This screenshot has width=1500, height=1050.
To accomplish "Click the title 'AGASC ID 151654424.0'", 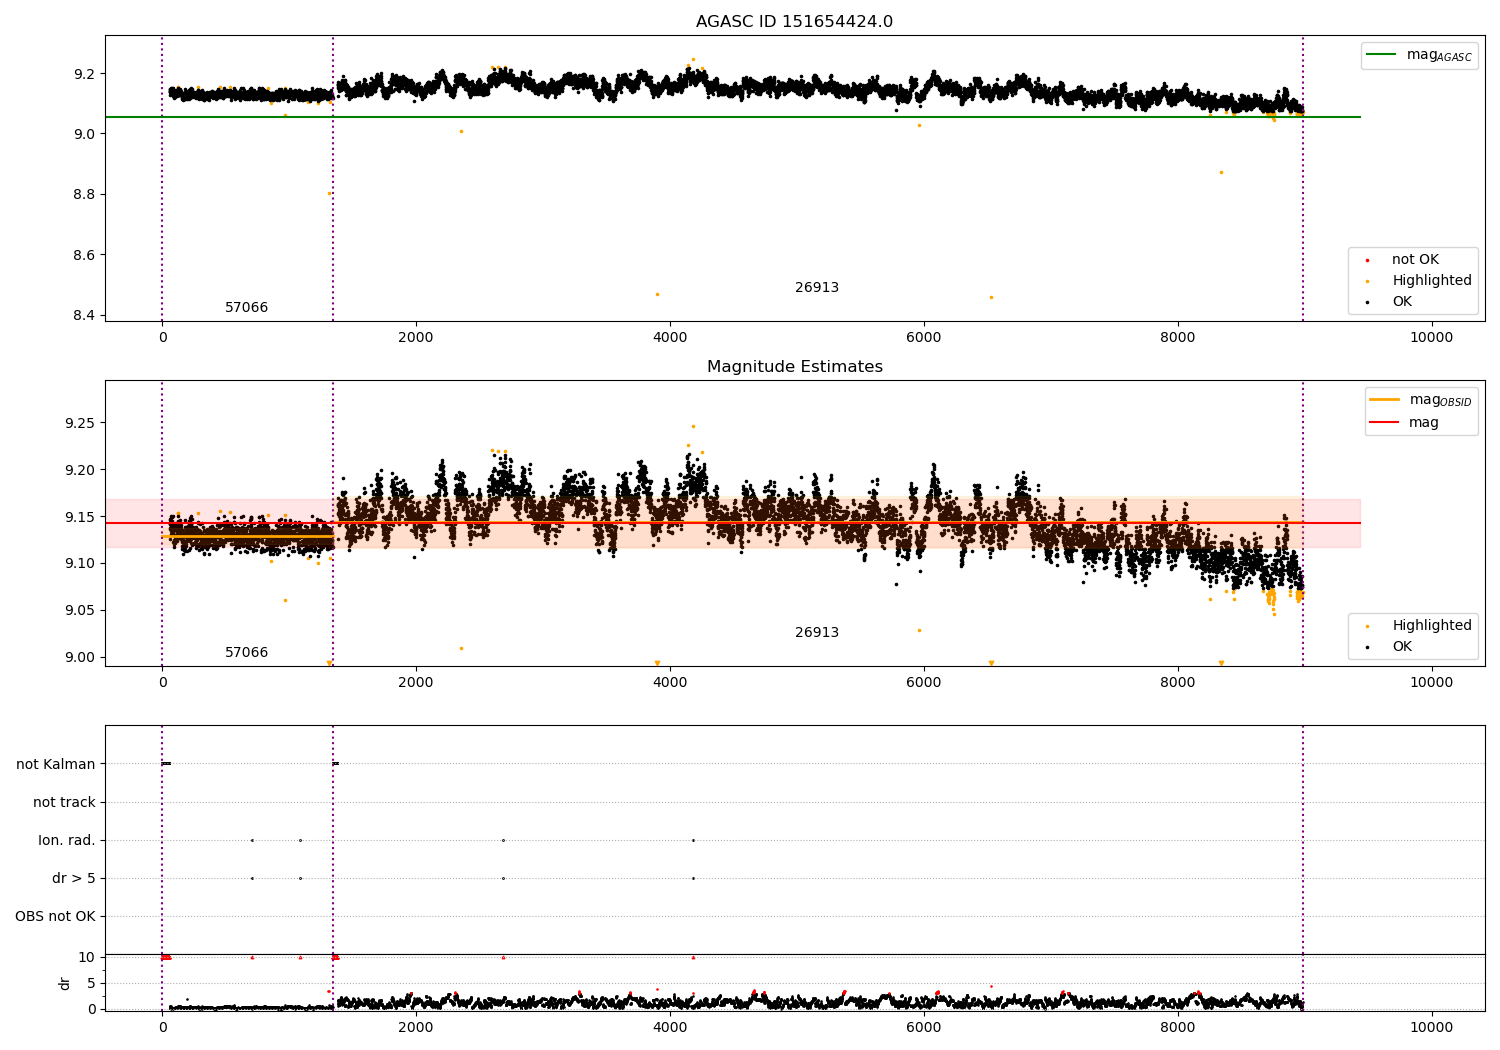I will (x=794, y=22).
